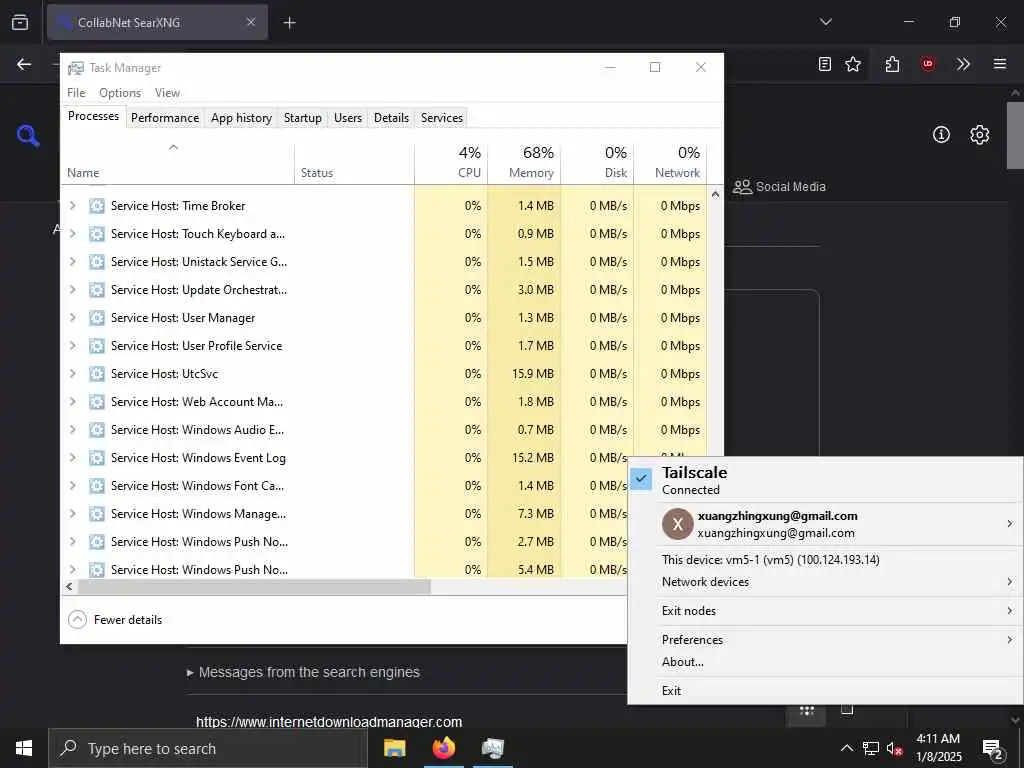Open SearXNG preferences gear icon
1024x768 pixels.
pos(980,135)
